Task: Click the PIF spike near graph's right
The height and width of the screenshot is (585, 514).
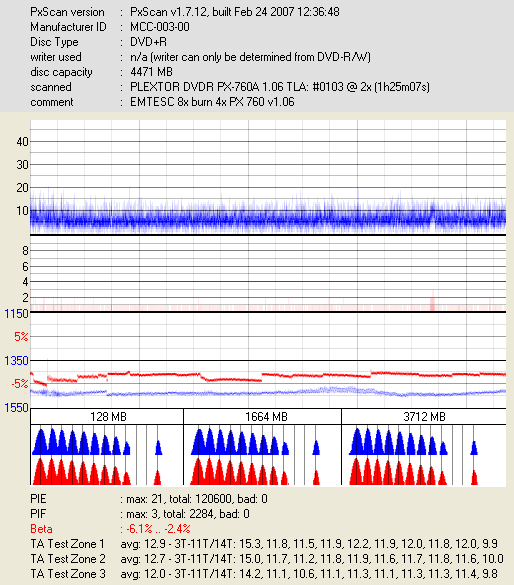Action: click(432, 301)
